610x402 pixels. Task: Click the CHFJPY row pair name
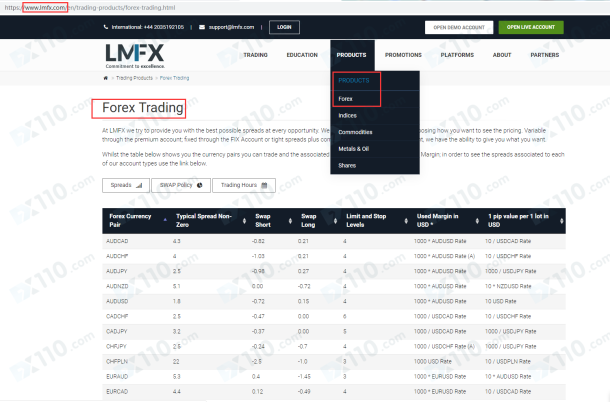pos(116,346)
